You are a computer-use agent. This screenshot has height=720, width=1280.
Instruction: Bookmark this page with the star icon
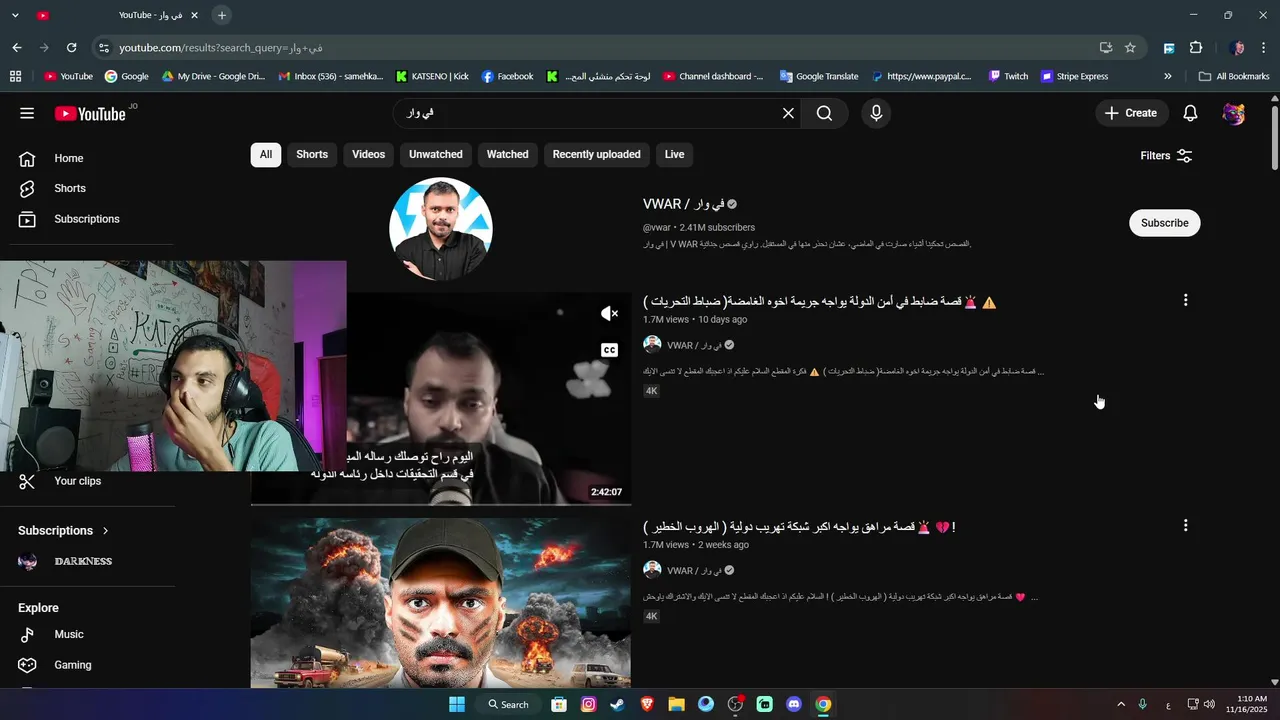coord(1130,47)
